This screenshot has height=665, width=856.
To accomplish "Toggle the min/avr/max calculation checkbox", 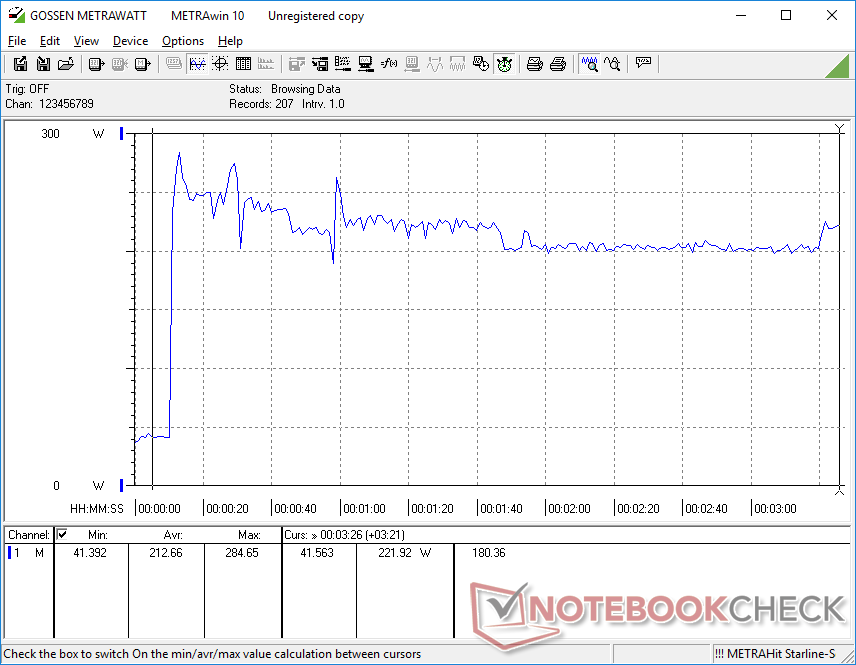I will [x=62, y=534].
